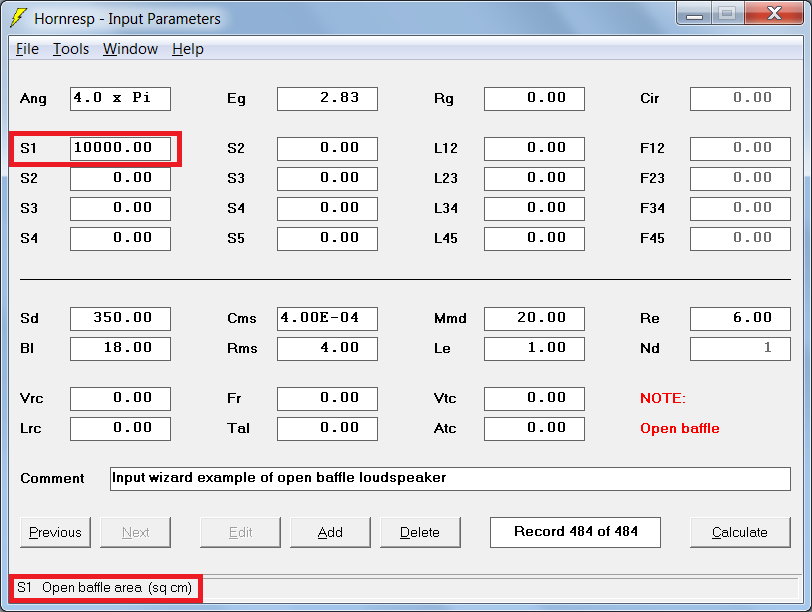Select the Vtc input field

[x=534, y=399]
